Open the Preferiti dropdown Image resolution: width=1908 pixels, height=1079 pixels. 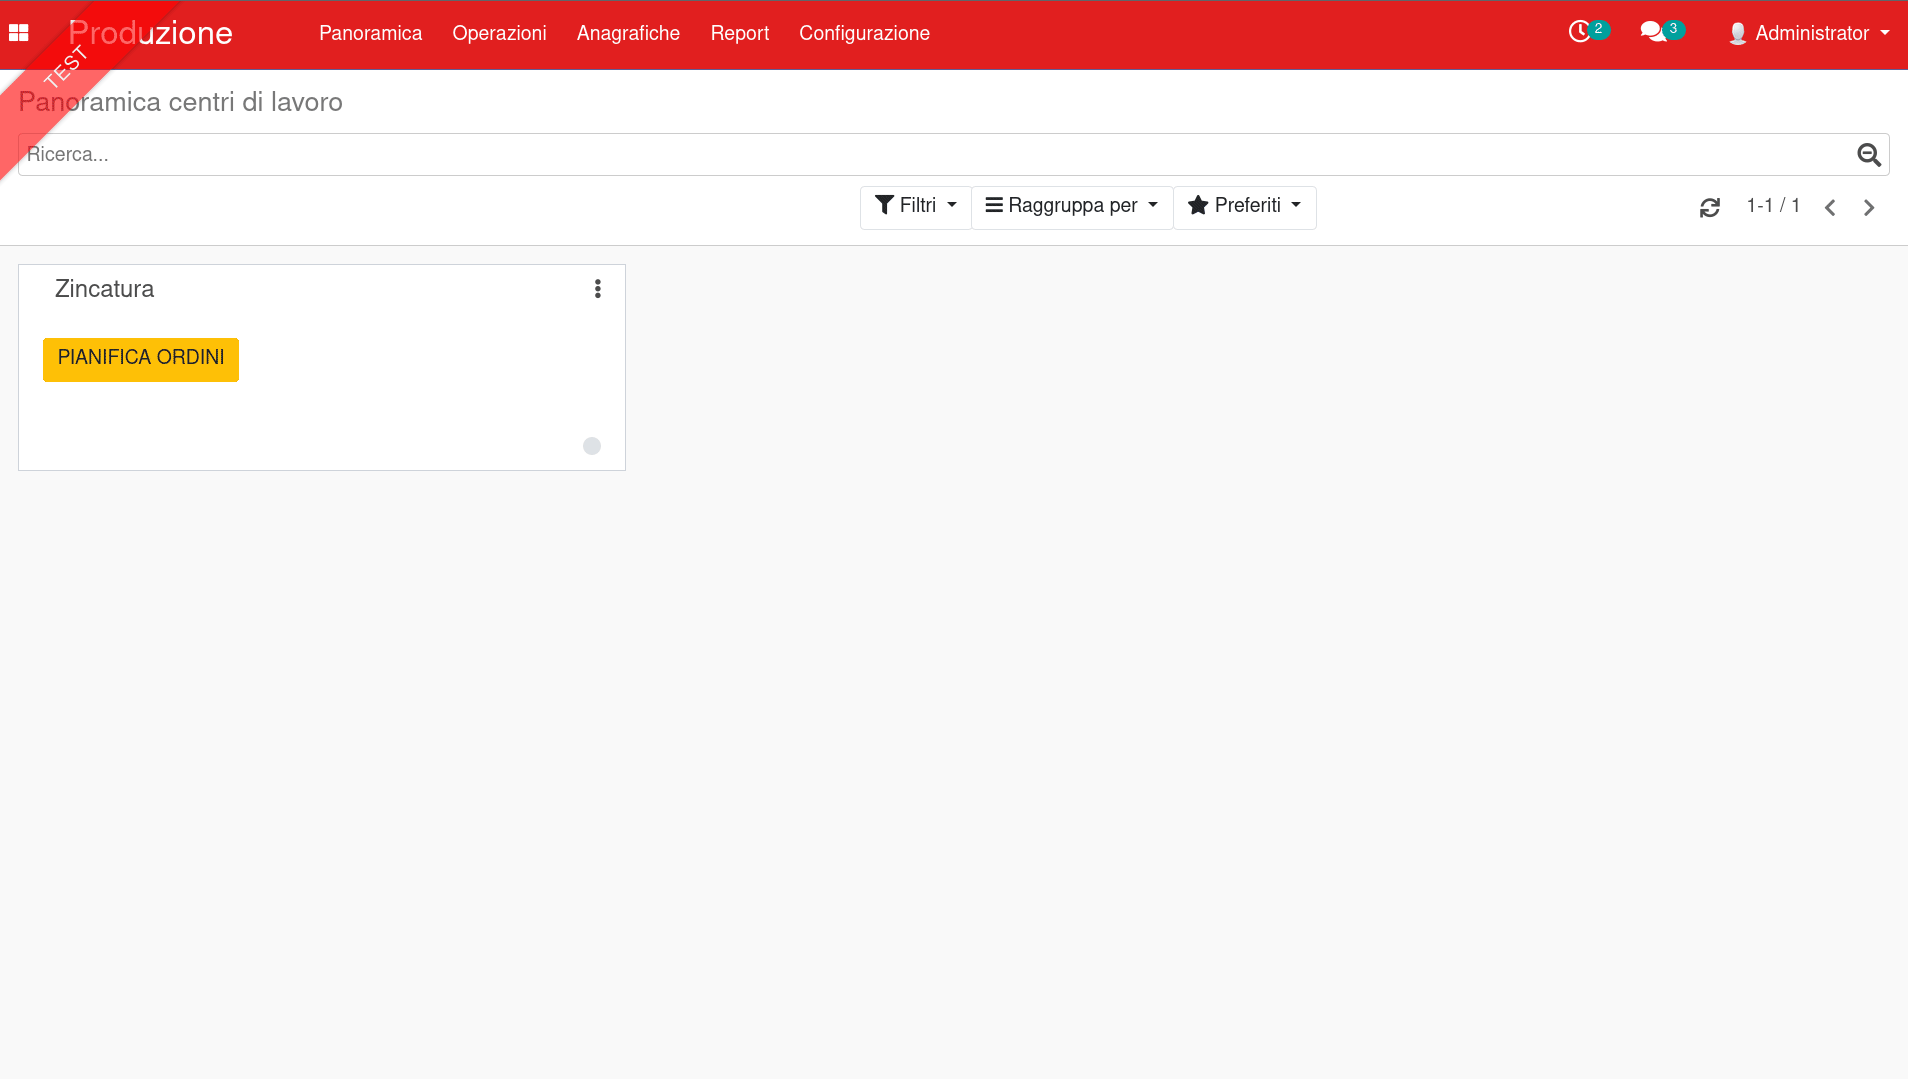click(x=1244, y=206)
